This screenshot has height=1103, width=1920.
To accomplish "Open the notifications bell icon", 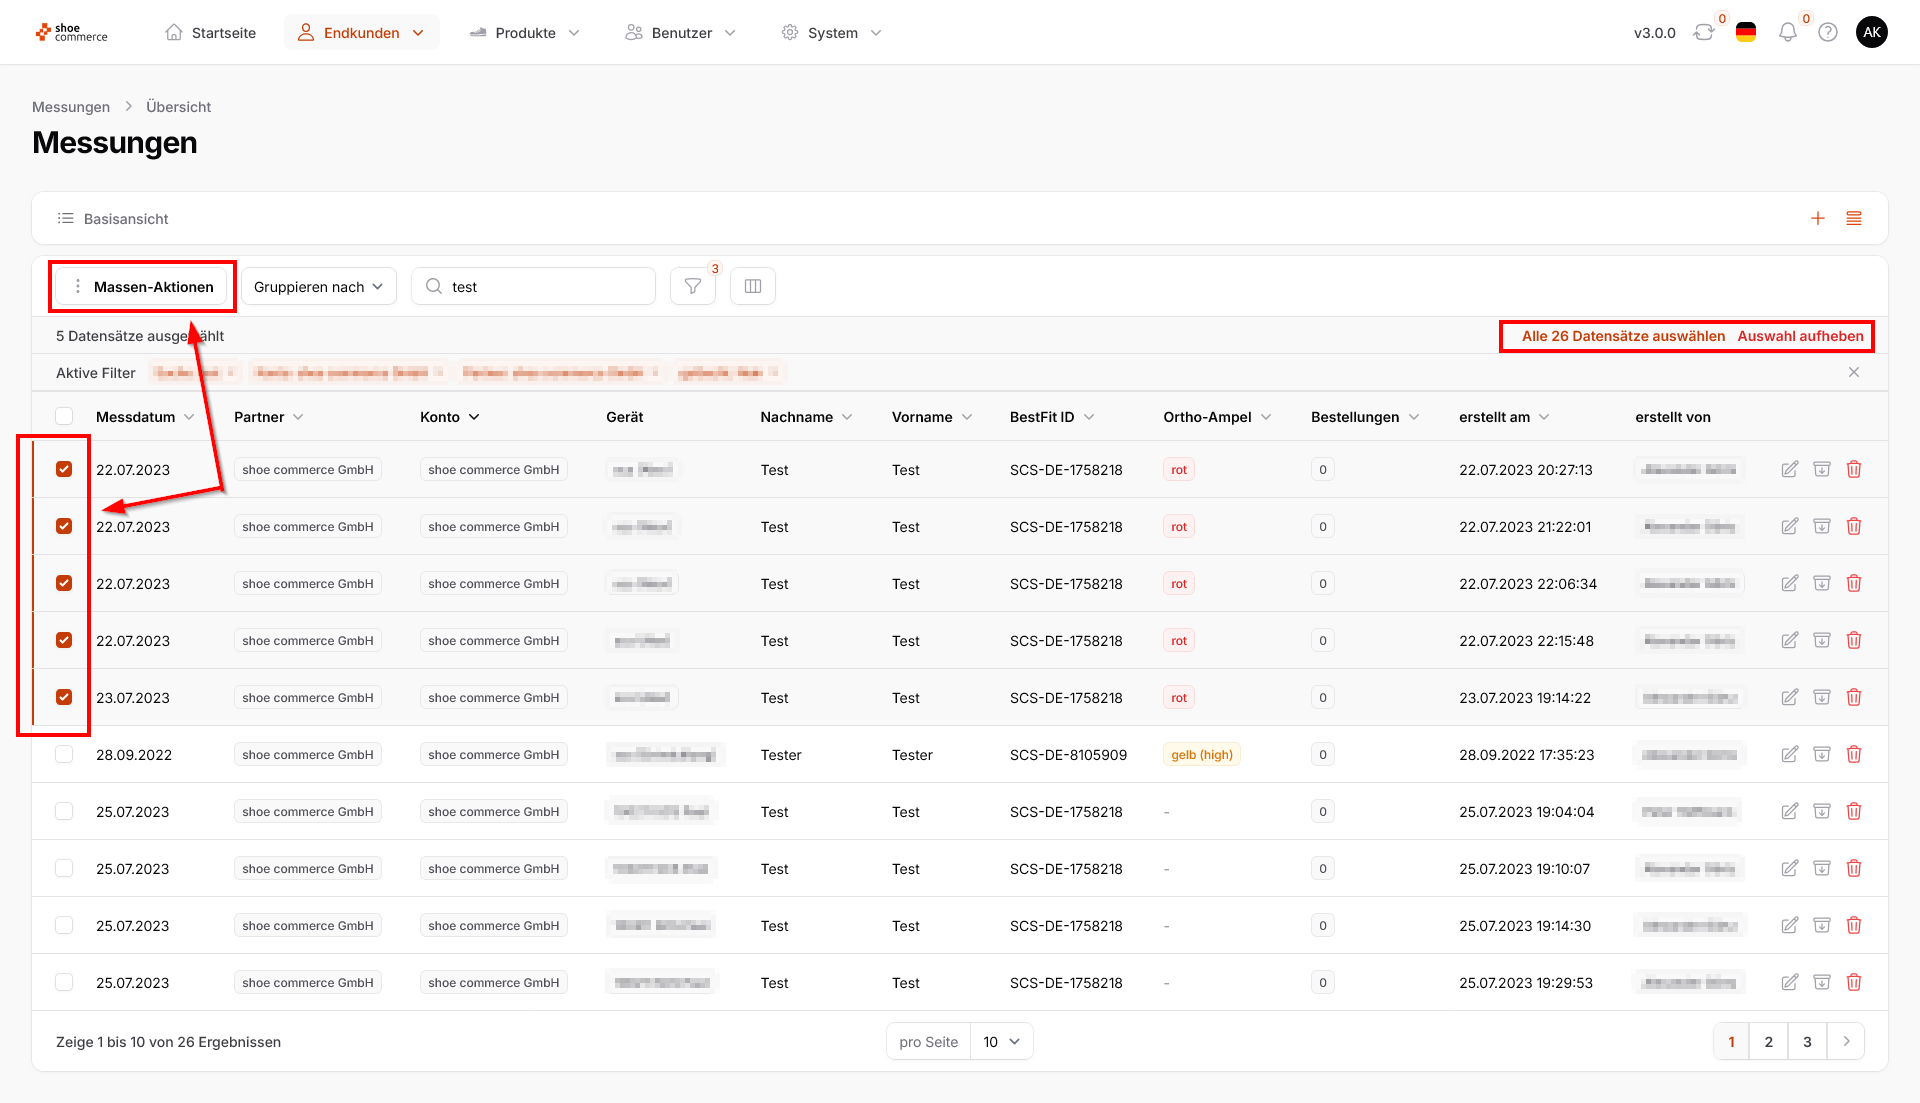I will pyautogui.click(x=1788, y=33).
